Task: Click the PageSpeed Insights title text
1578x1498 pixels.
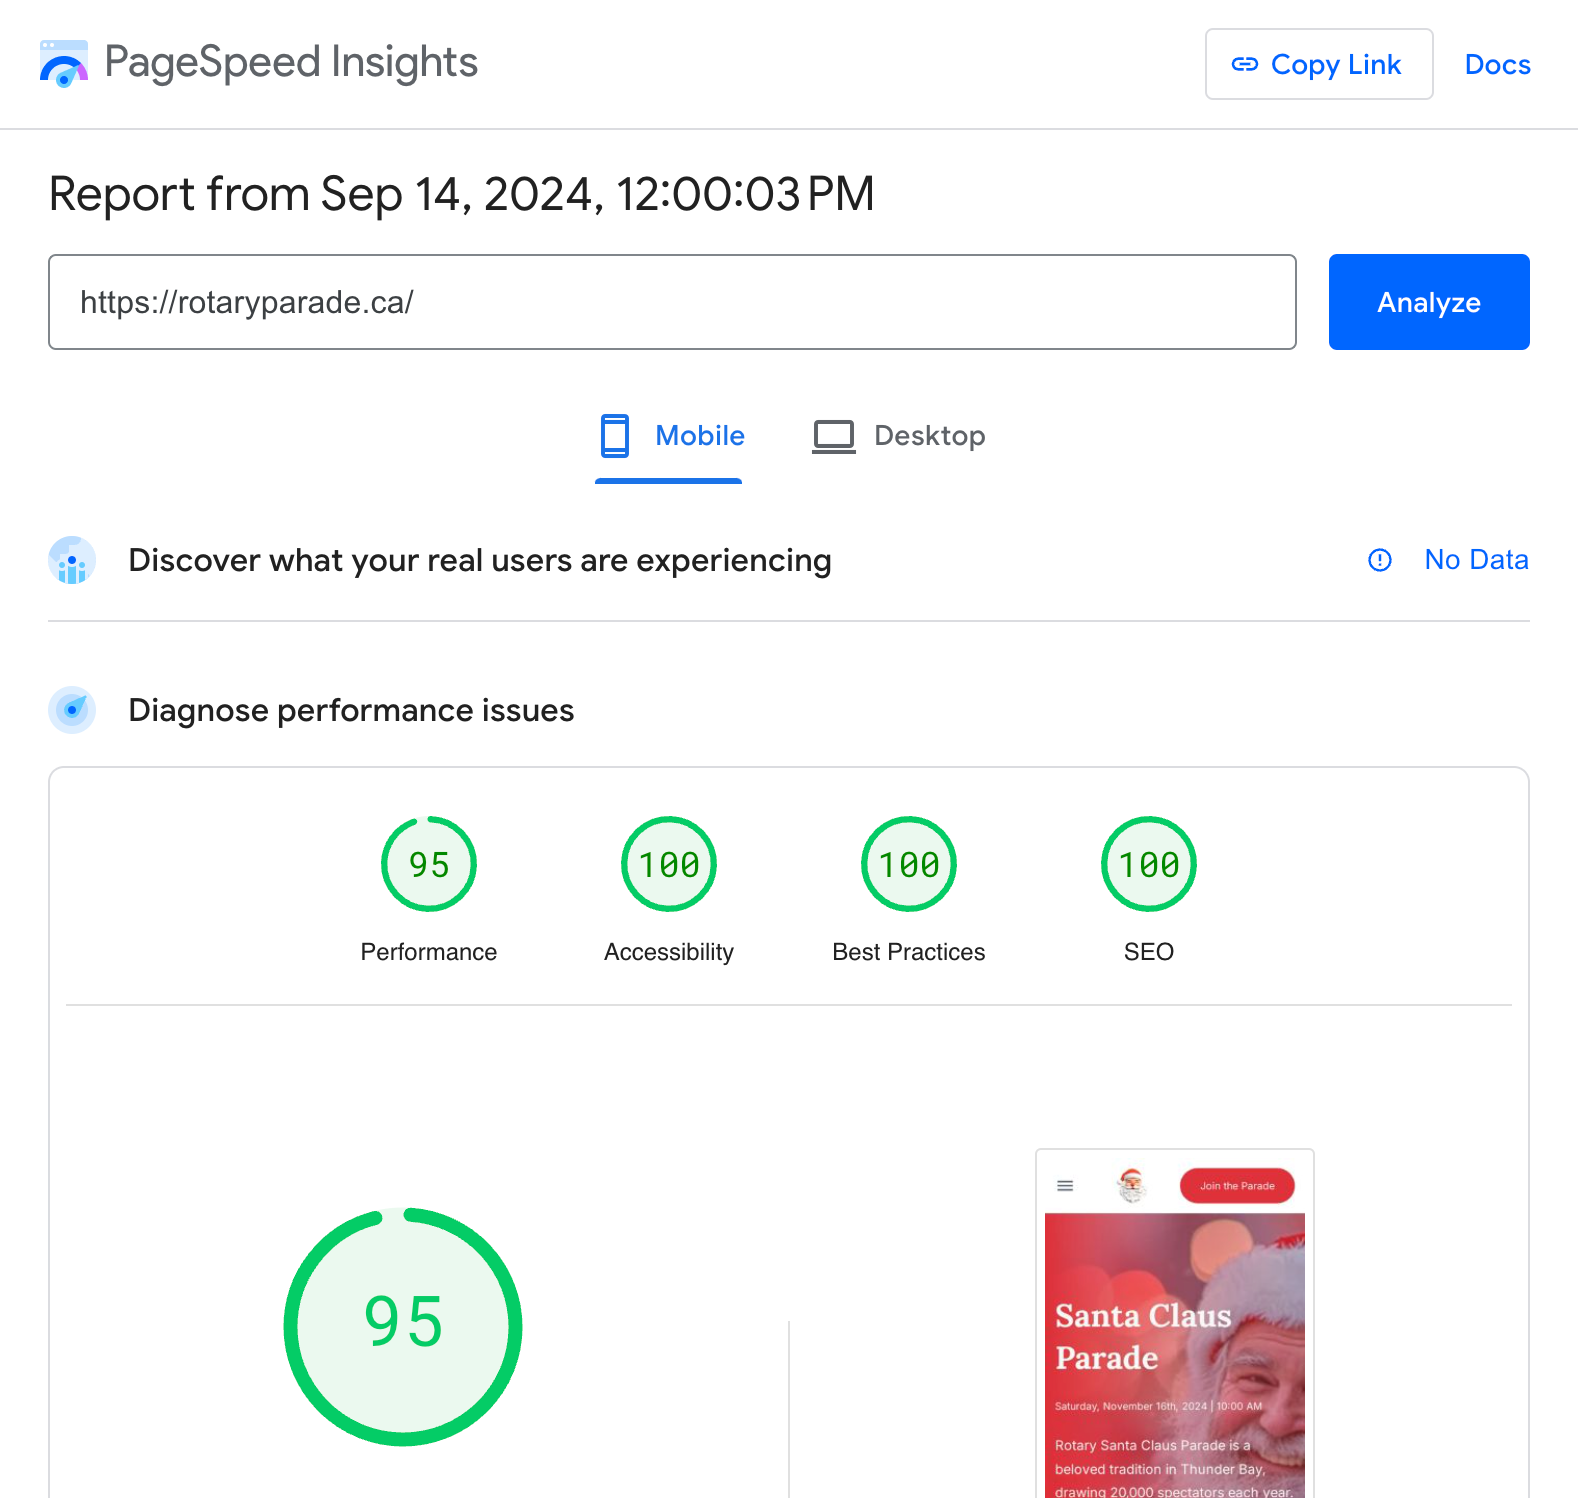Action: tap(291, 63)
